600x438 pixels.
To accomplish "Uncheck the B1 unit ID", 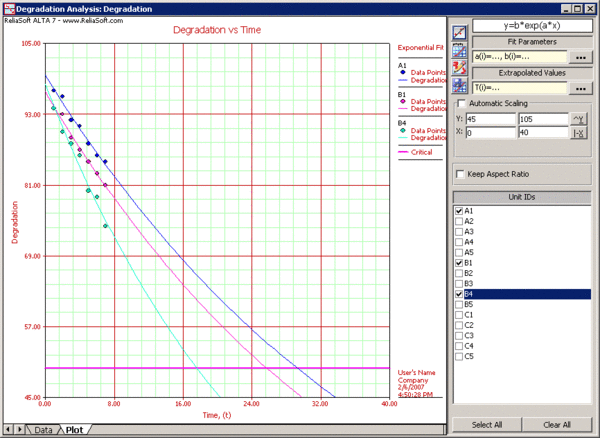I will [x=458, y=263].
